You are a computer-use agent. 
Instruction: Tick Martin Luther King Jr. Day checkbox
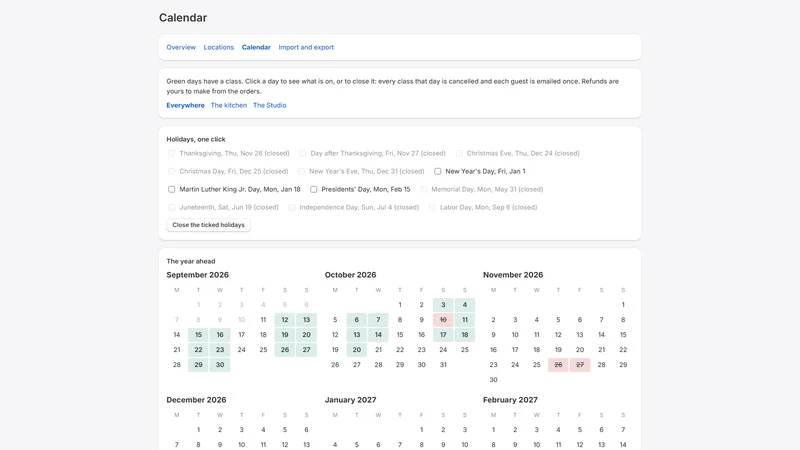click(x=171, y=189)
